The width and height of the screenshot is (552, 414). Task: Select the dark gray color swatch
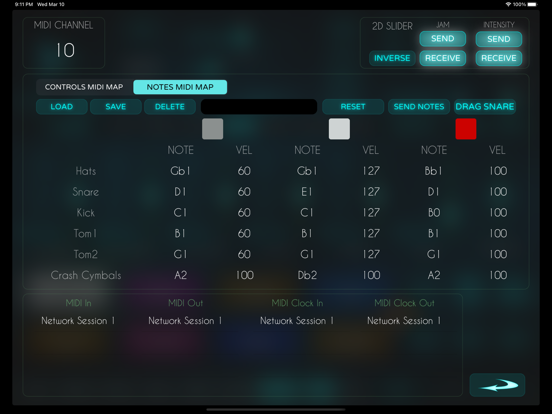213,129
